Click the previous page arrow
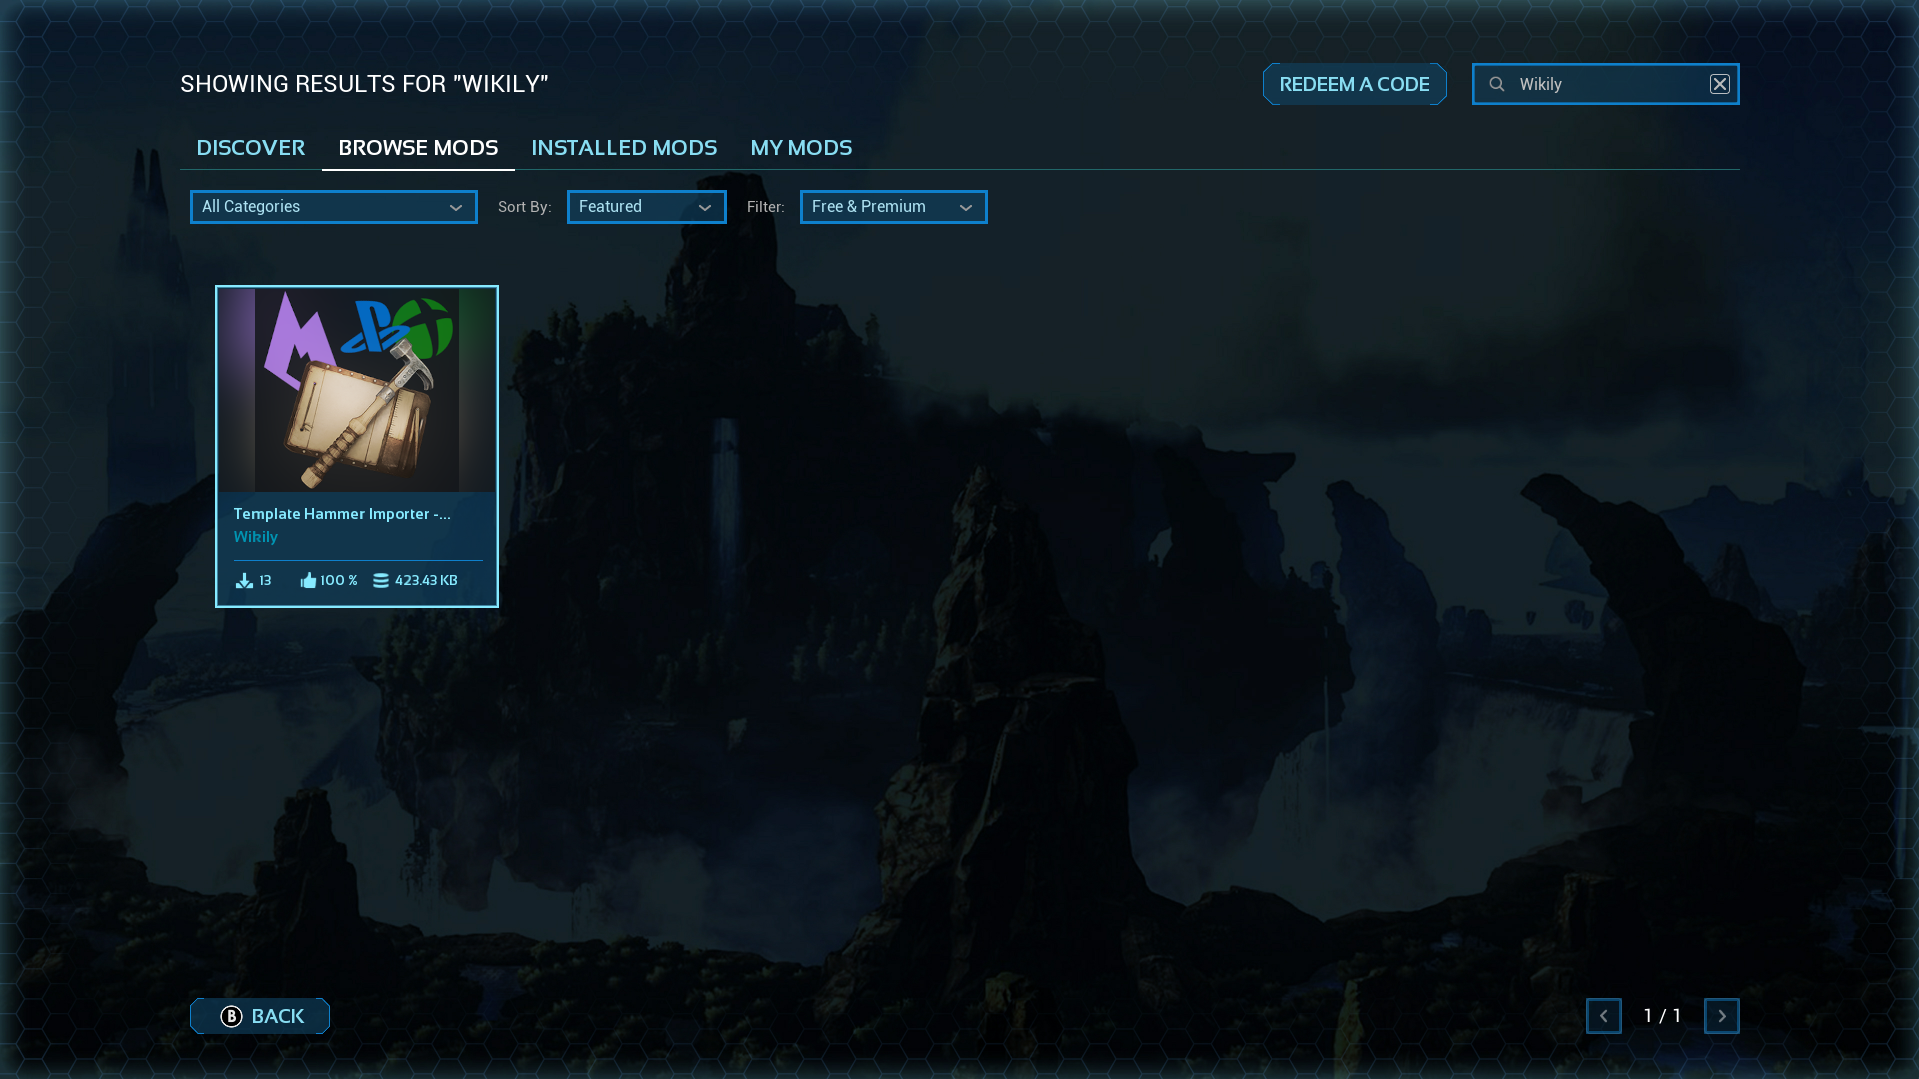The width and height of the screenshot is (1919, 1079). (x=1604, y=1015)
